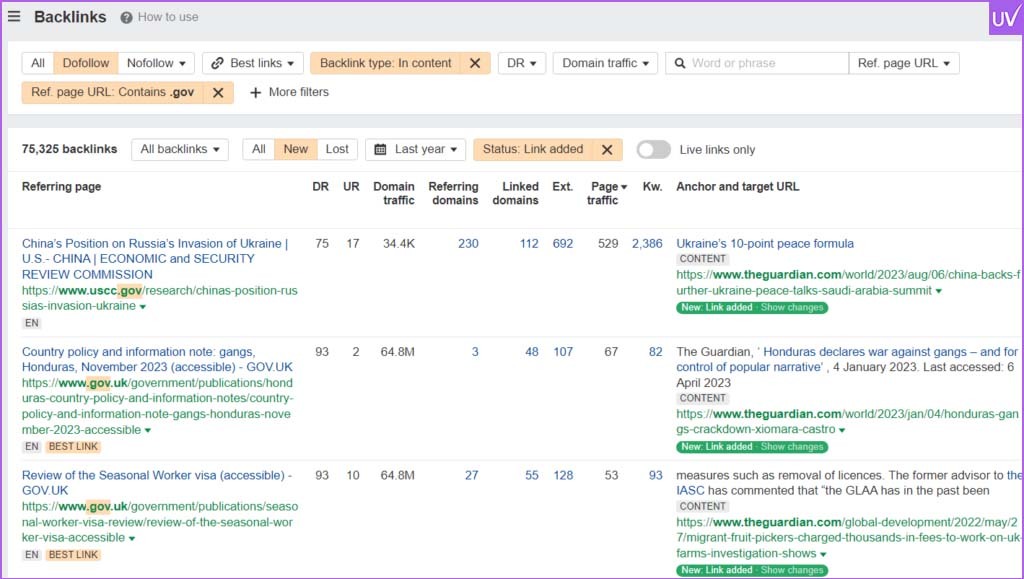The width and height of the screenshot is (1024, 579).
Task: Click the Status: Link added filter
Action: pos(533,149)
